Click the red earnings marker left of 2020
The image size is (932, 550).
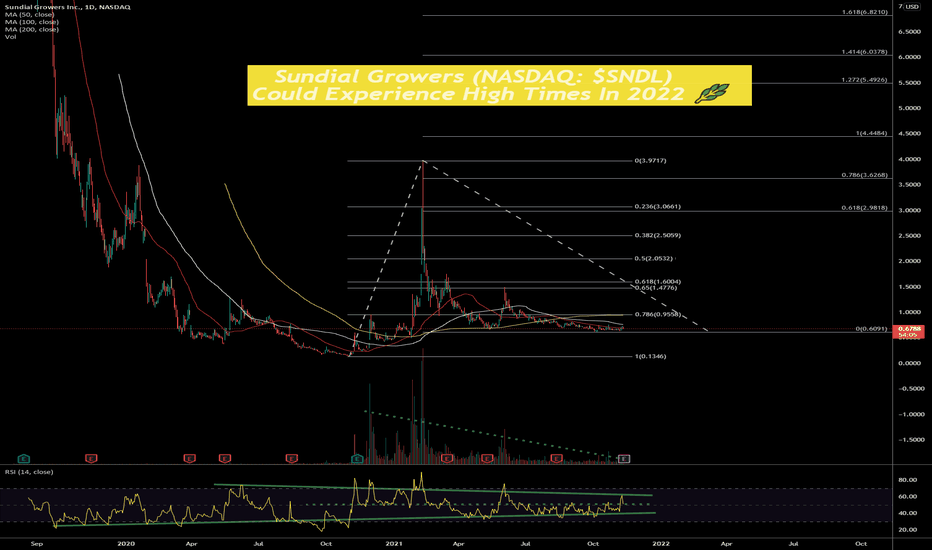pos(91,458)
